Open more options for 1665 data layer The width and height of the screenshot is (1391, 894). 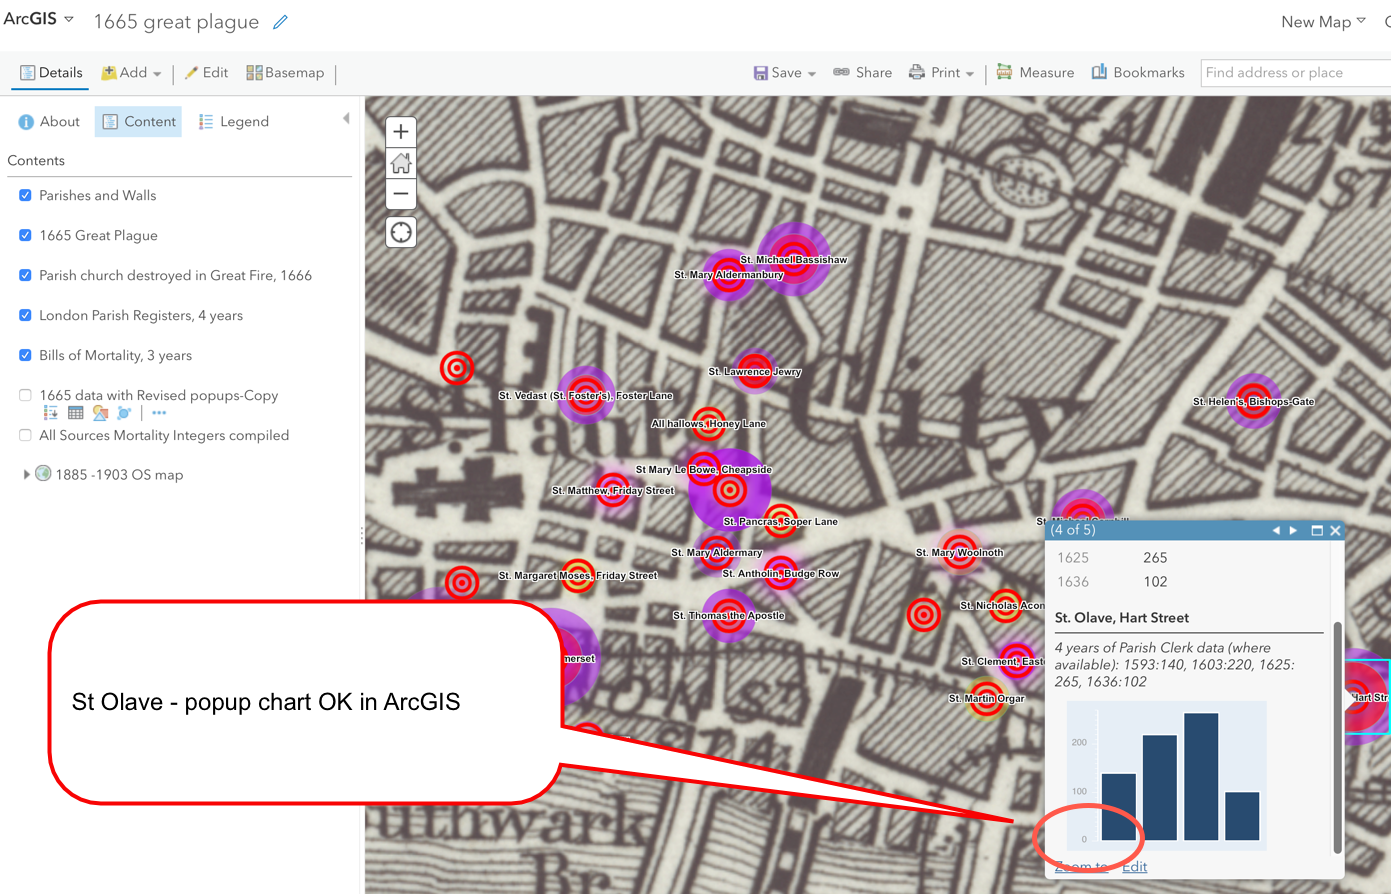click(x=159, y=413)
